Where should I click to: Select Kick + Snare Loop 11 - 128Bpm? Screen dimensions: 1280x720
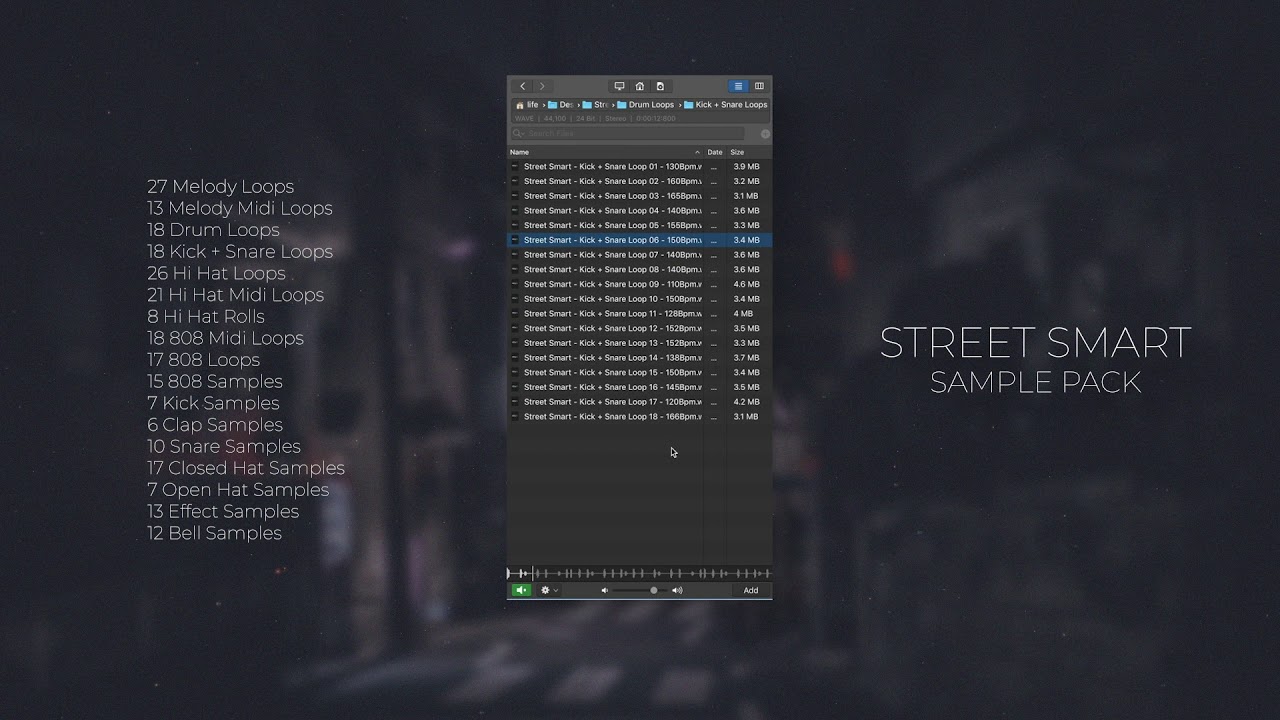640,313
